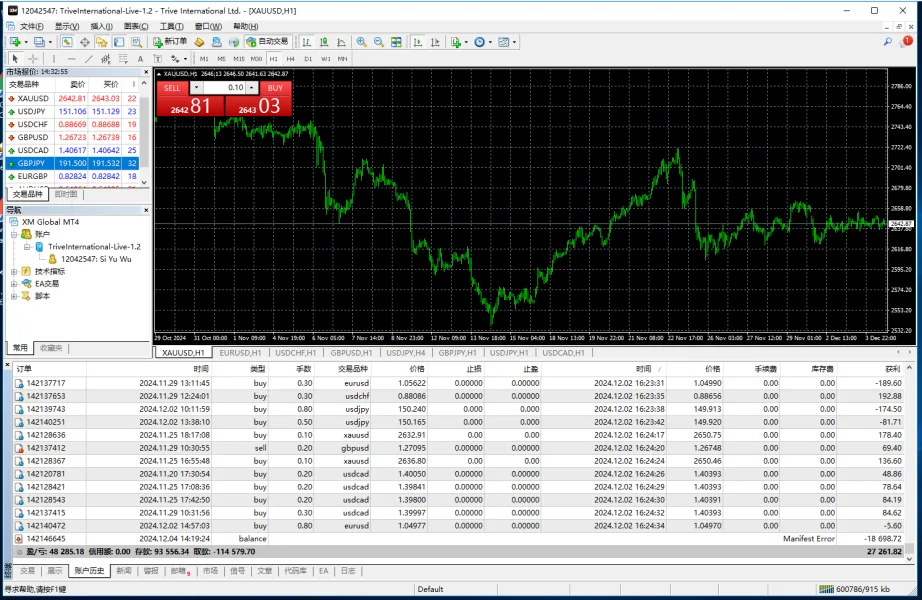The height and width of the screenshot is (600, 922).
Task: Select the trendline drawing tool
Action: click(87, 59)
